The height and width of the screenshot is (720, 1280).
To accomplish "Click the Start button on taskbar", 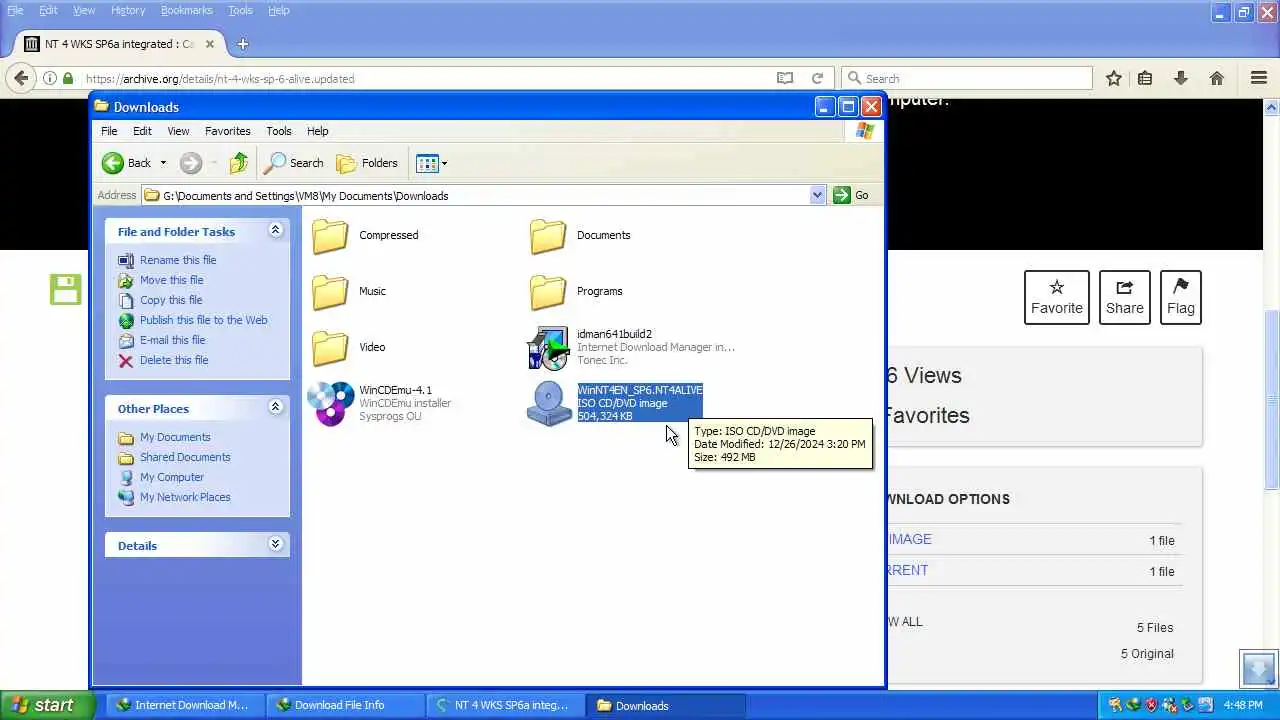I will point(47,705).
